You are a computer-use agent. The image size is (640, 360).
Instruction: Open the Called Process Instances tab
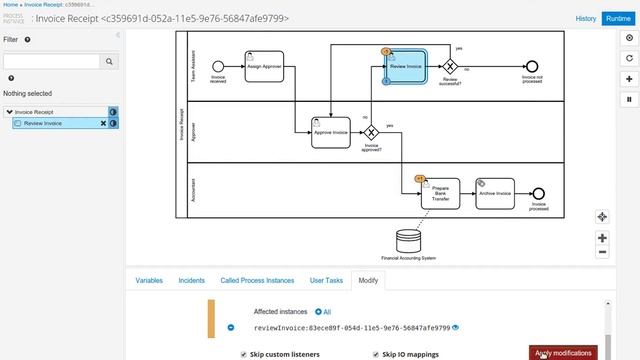(x=257, y=280)
